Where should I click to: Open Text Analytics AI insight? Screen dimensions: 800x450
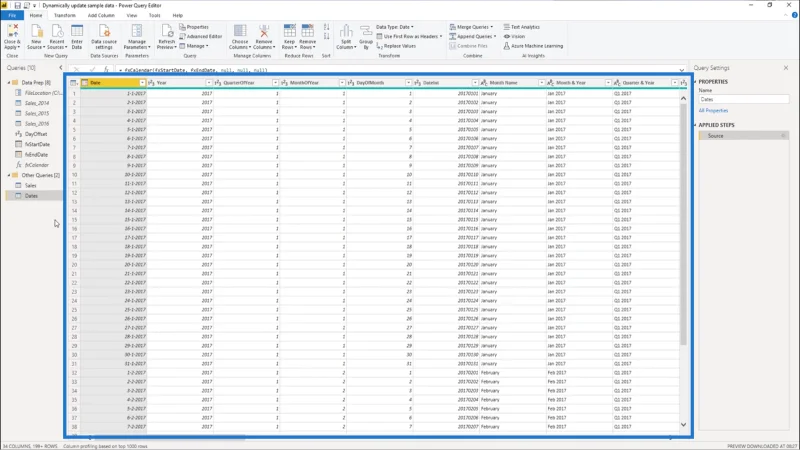click(x=521, y=27)
